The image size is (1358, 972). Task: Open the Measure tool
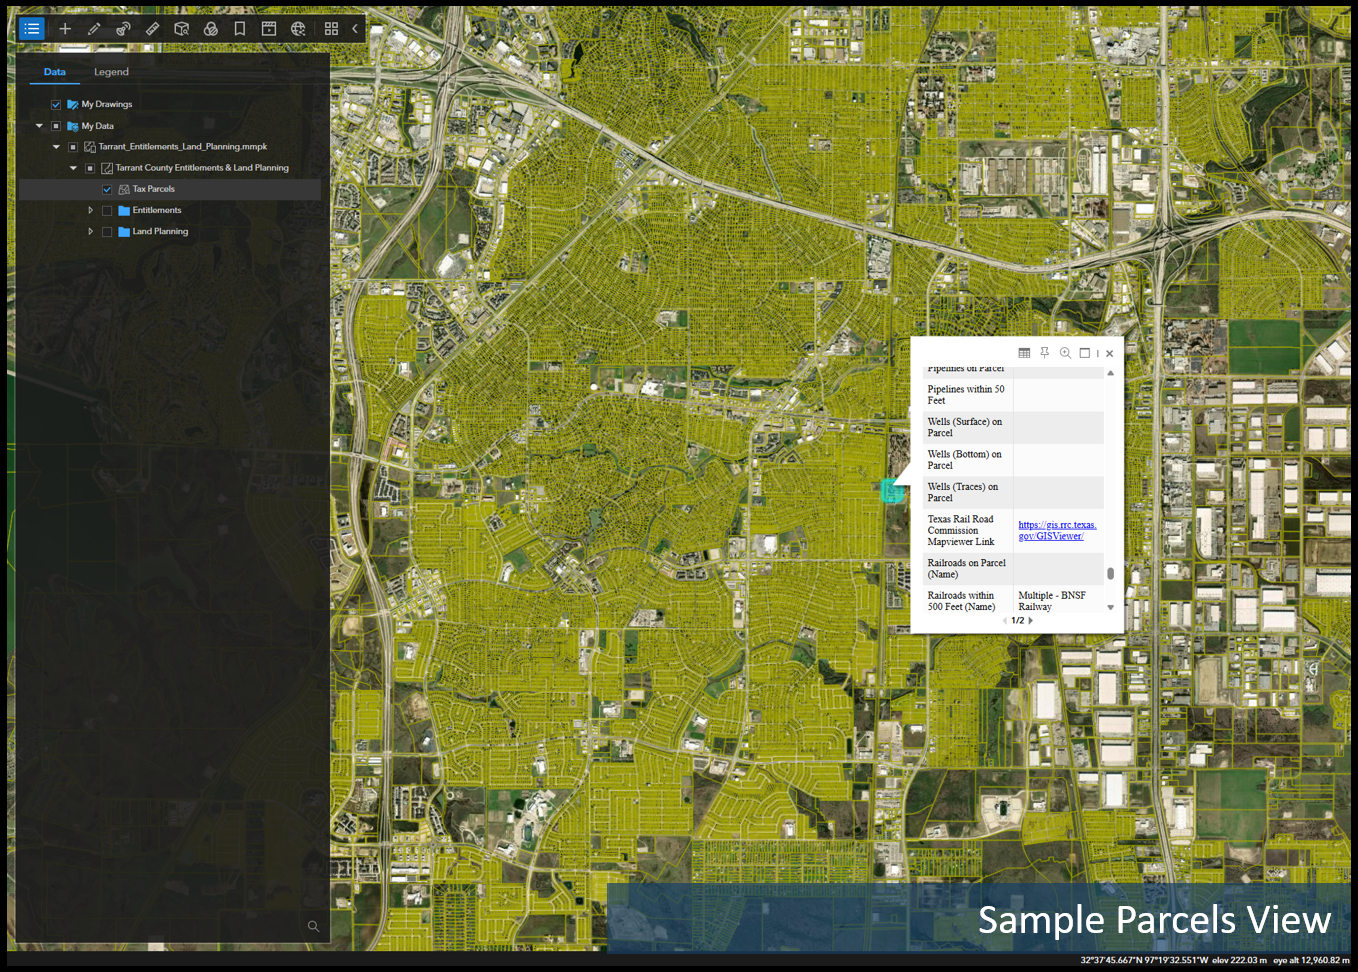pos(153,28)
